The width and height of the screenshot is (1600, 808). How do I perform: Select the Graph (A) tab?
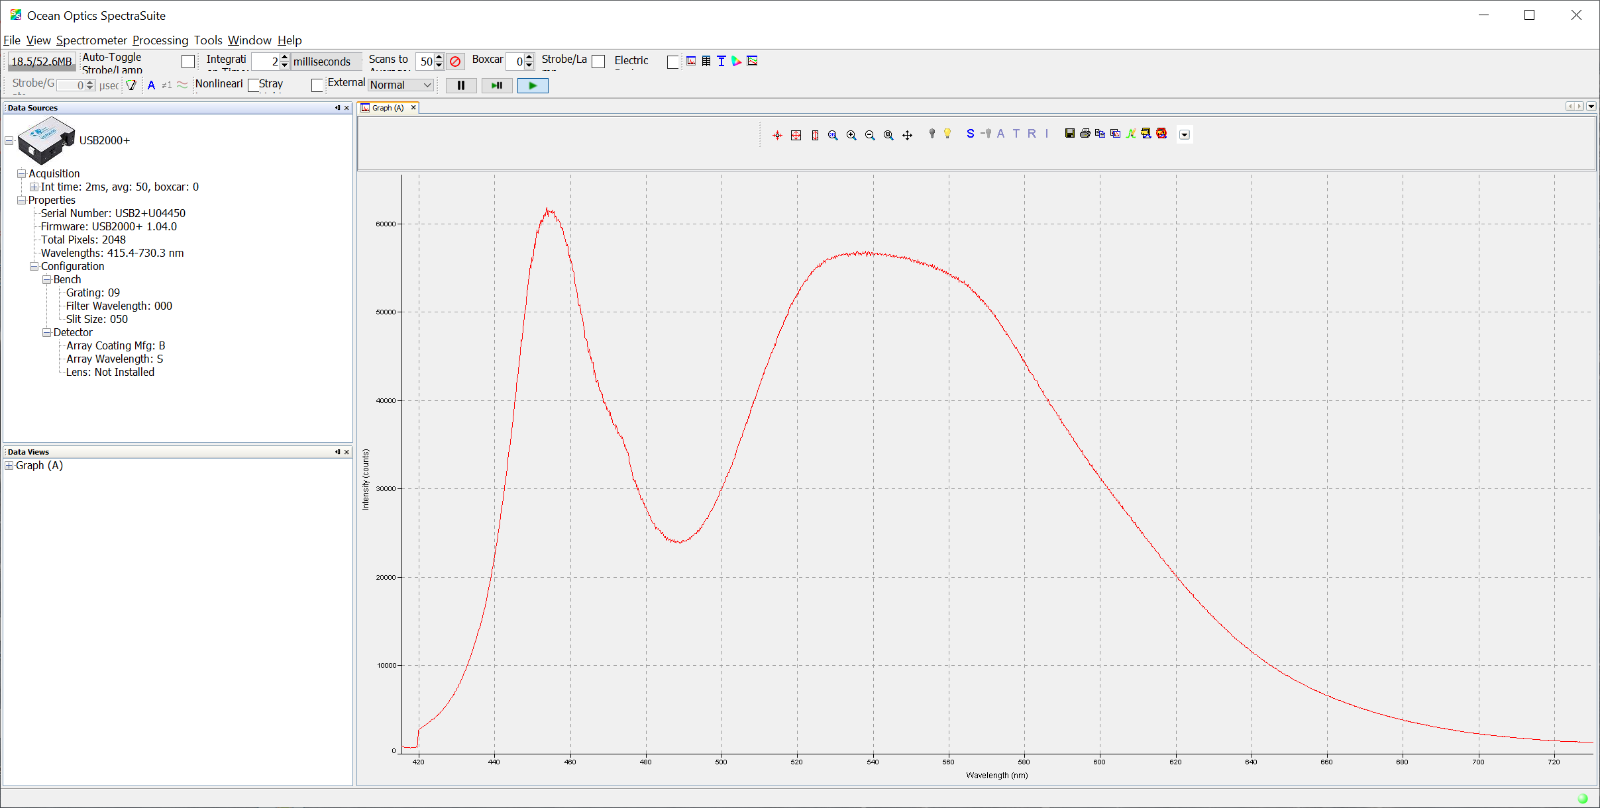tap(387, 108)
